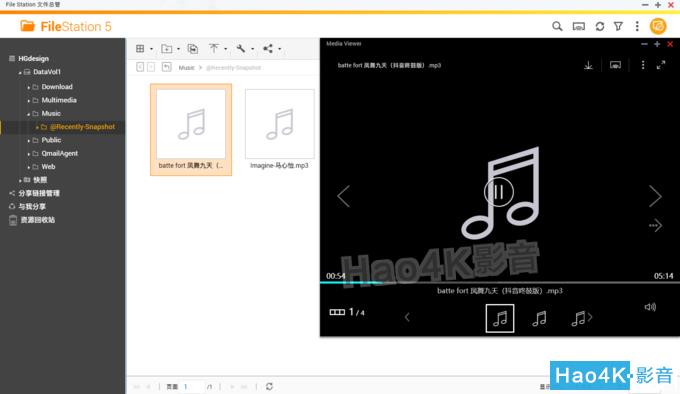The width and height of the screenshot is (680, 394).
Task: Click the create folder toolbar icon
Action: (167, 49)
